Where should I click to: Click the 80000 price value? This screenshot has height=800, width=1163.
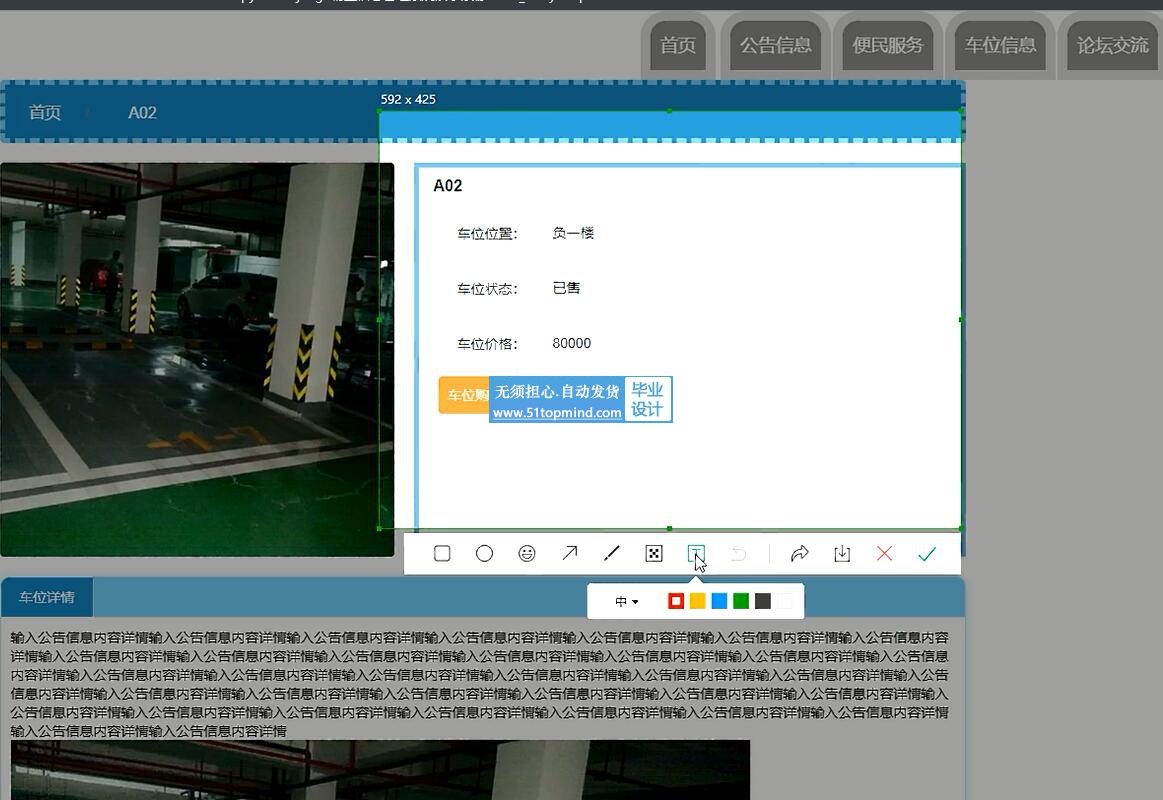point(571,343)
